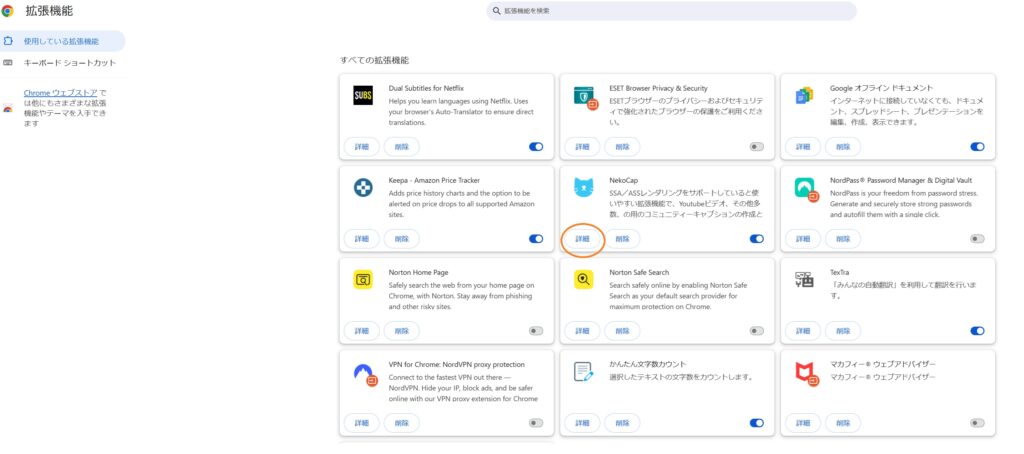The width and height of the screenshot is (1024, 454).
Task: Disable the TexTra extension toggle
Action: pos(977,331)
